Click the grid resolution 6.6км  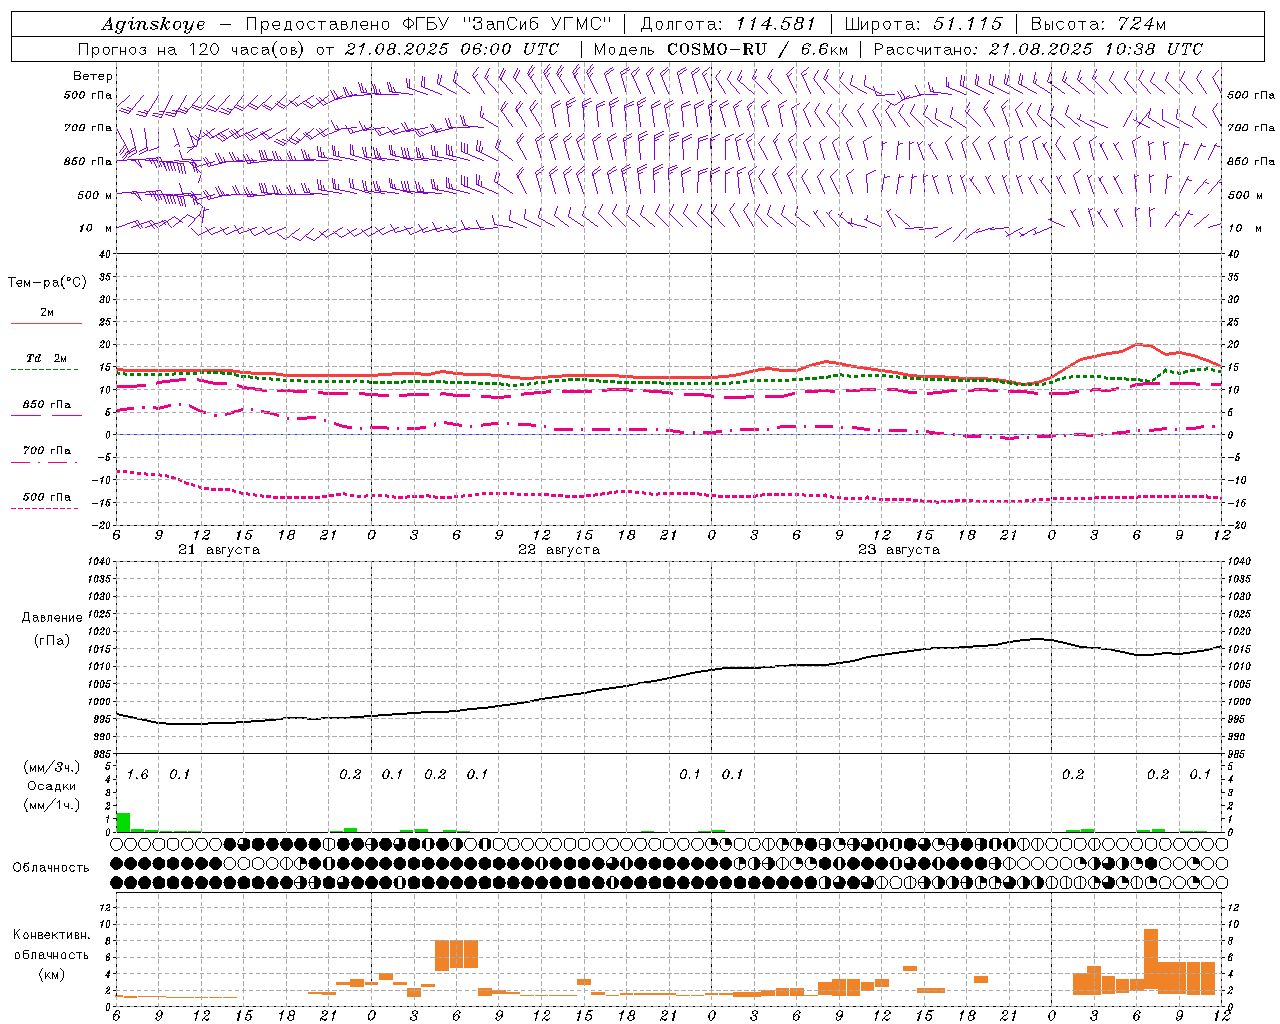click(824, 49)
